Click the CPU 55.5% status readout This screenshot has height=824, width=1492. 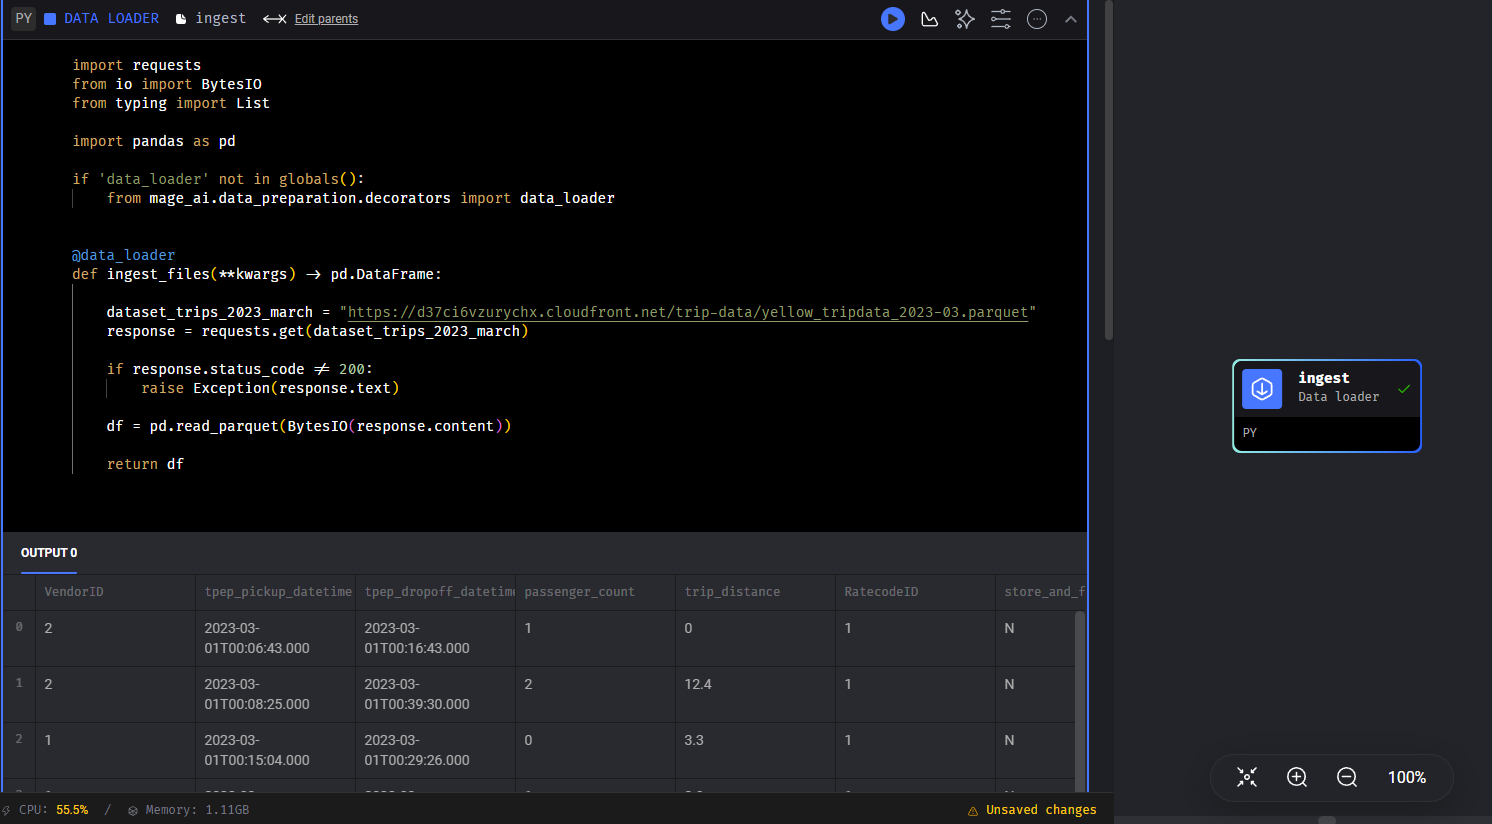pos(53,810)
